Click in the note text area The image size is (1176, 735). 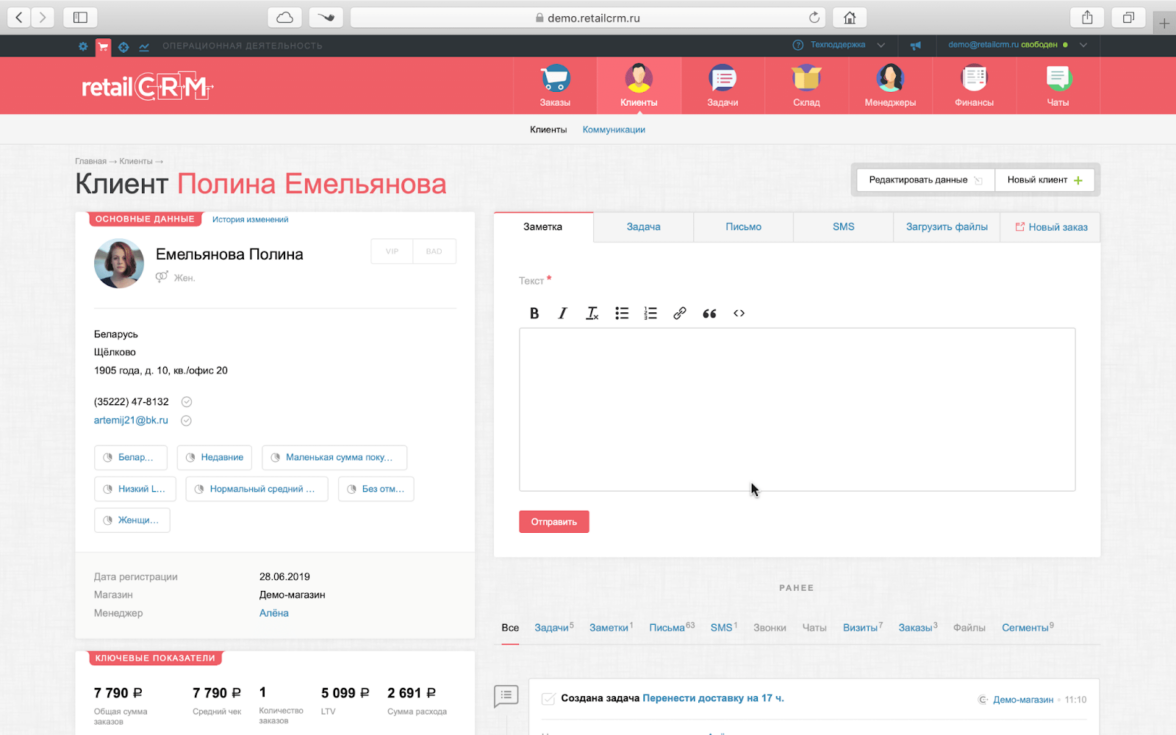[796, 410]
